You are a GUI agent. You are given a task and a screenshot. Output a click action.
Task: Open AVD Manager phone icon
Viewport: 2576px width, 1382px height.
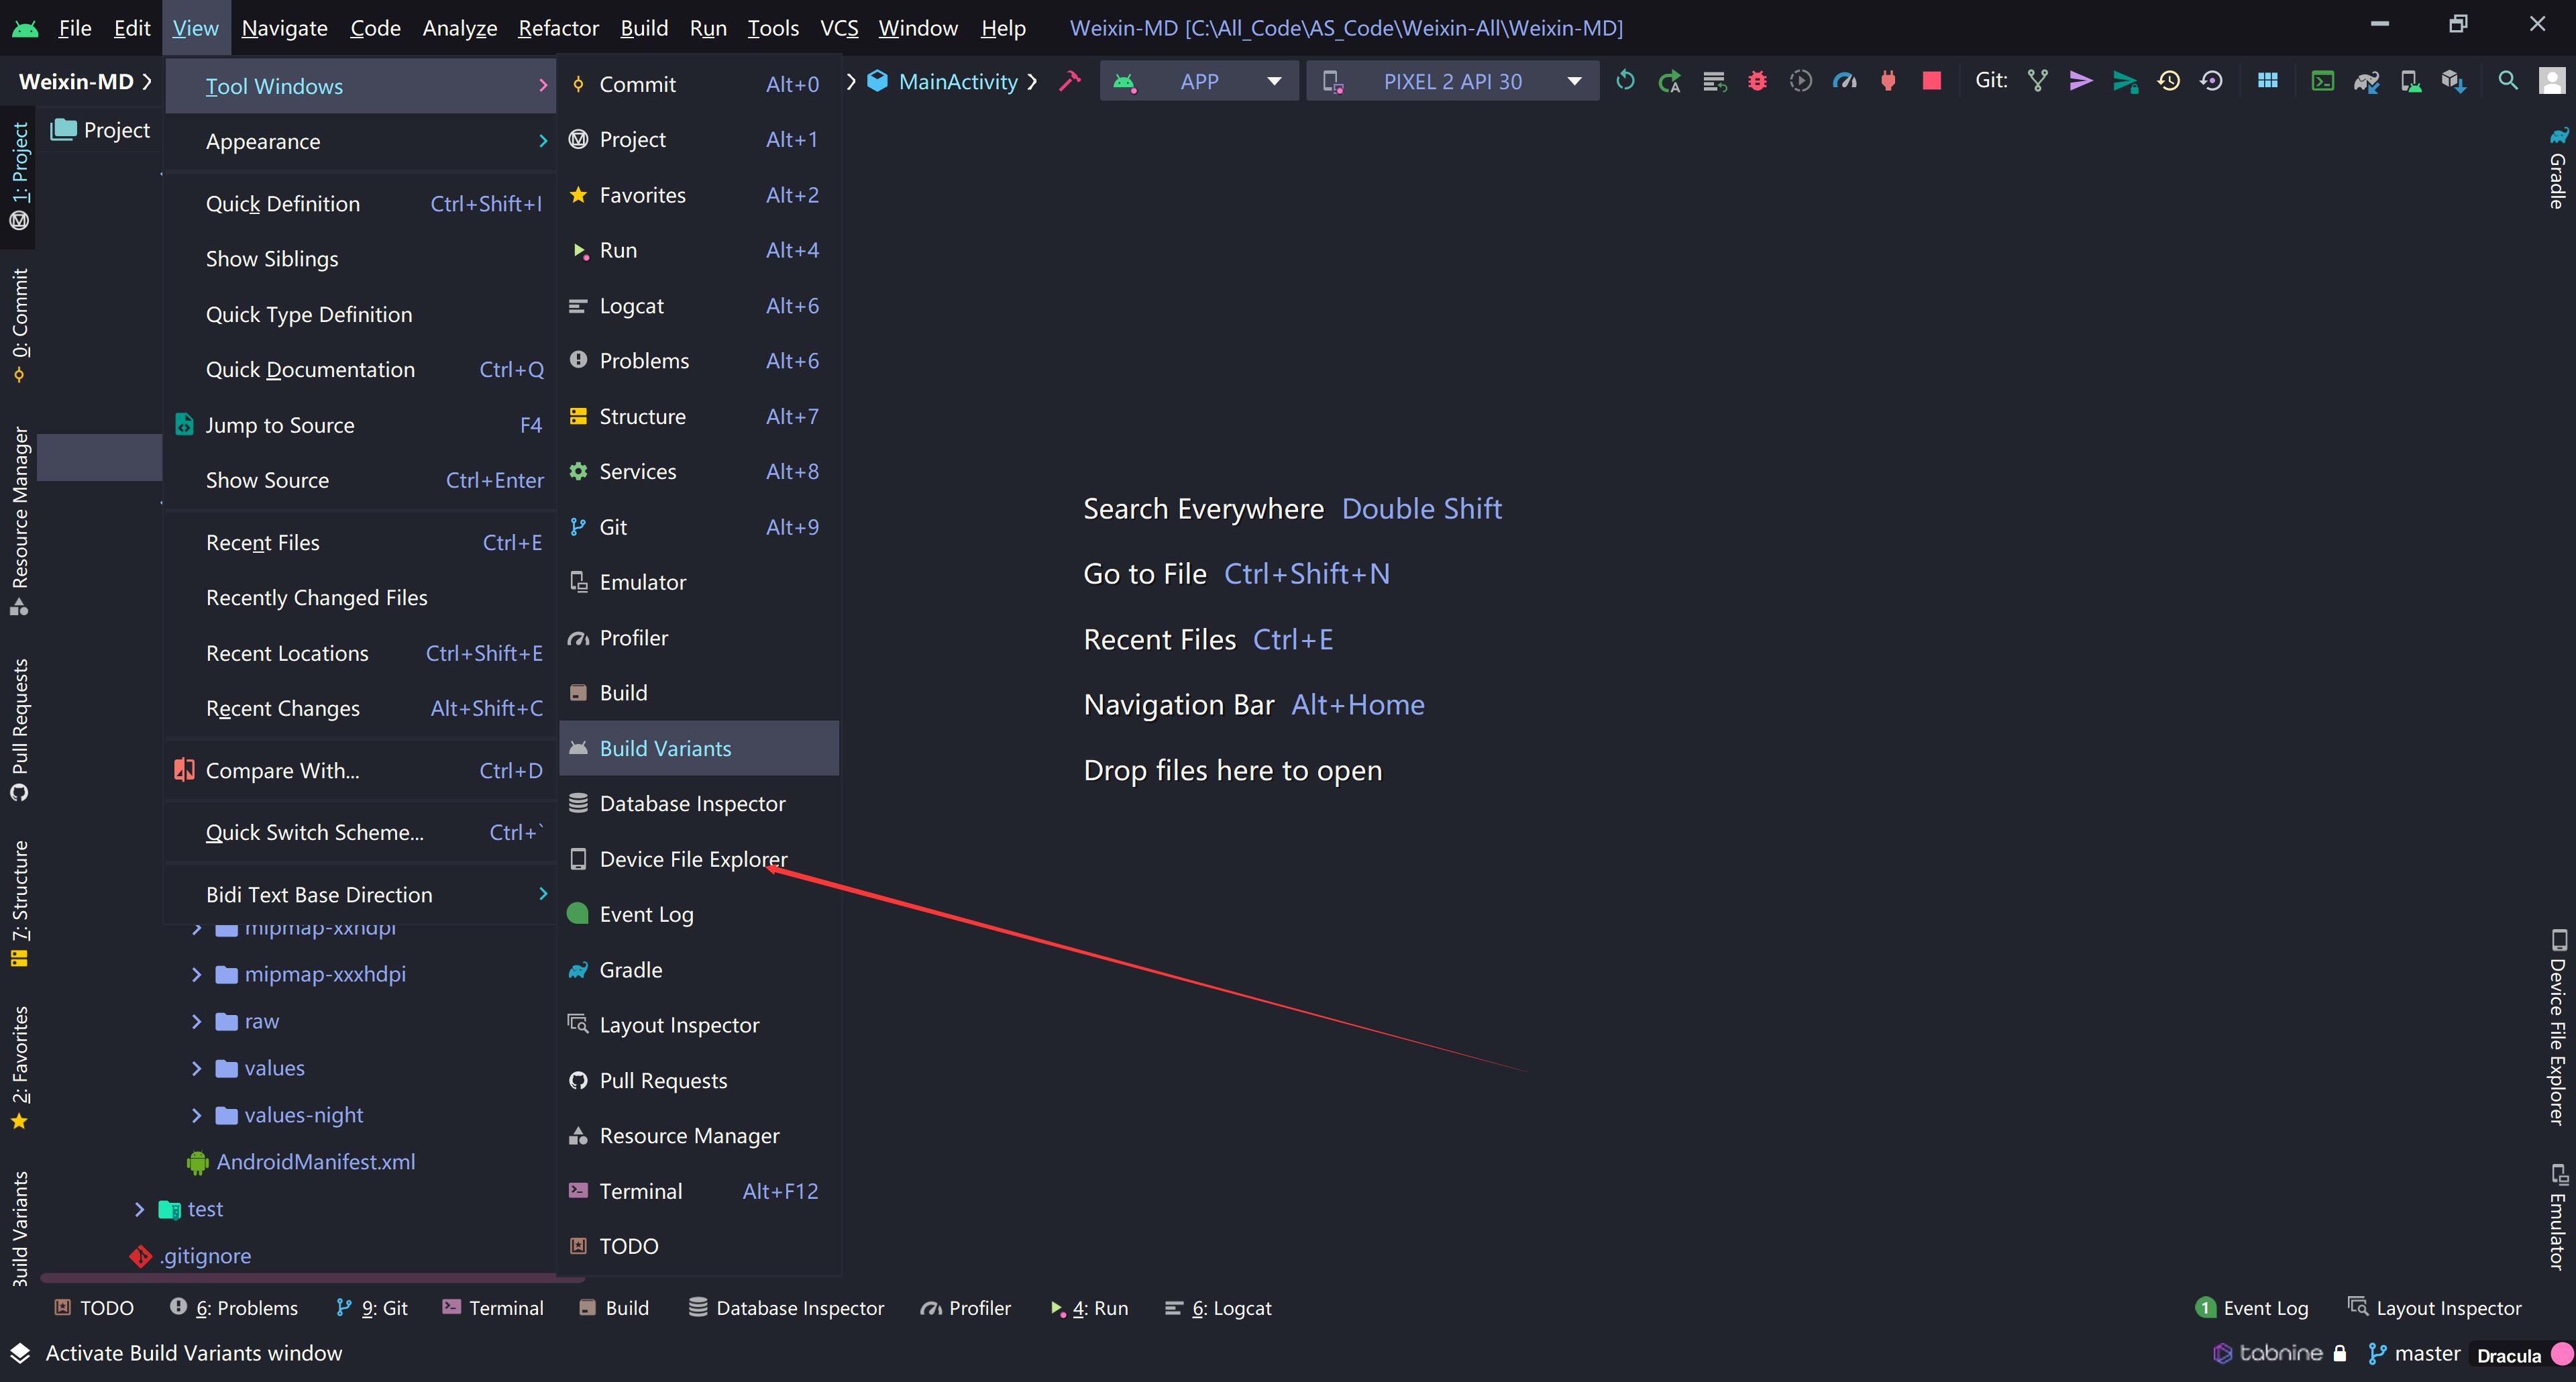point(2410,81)
